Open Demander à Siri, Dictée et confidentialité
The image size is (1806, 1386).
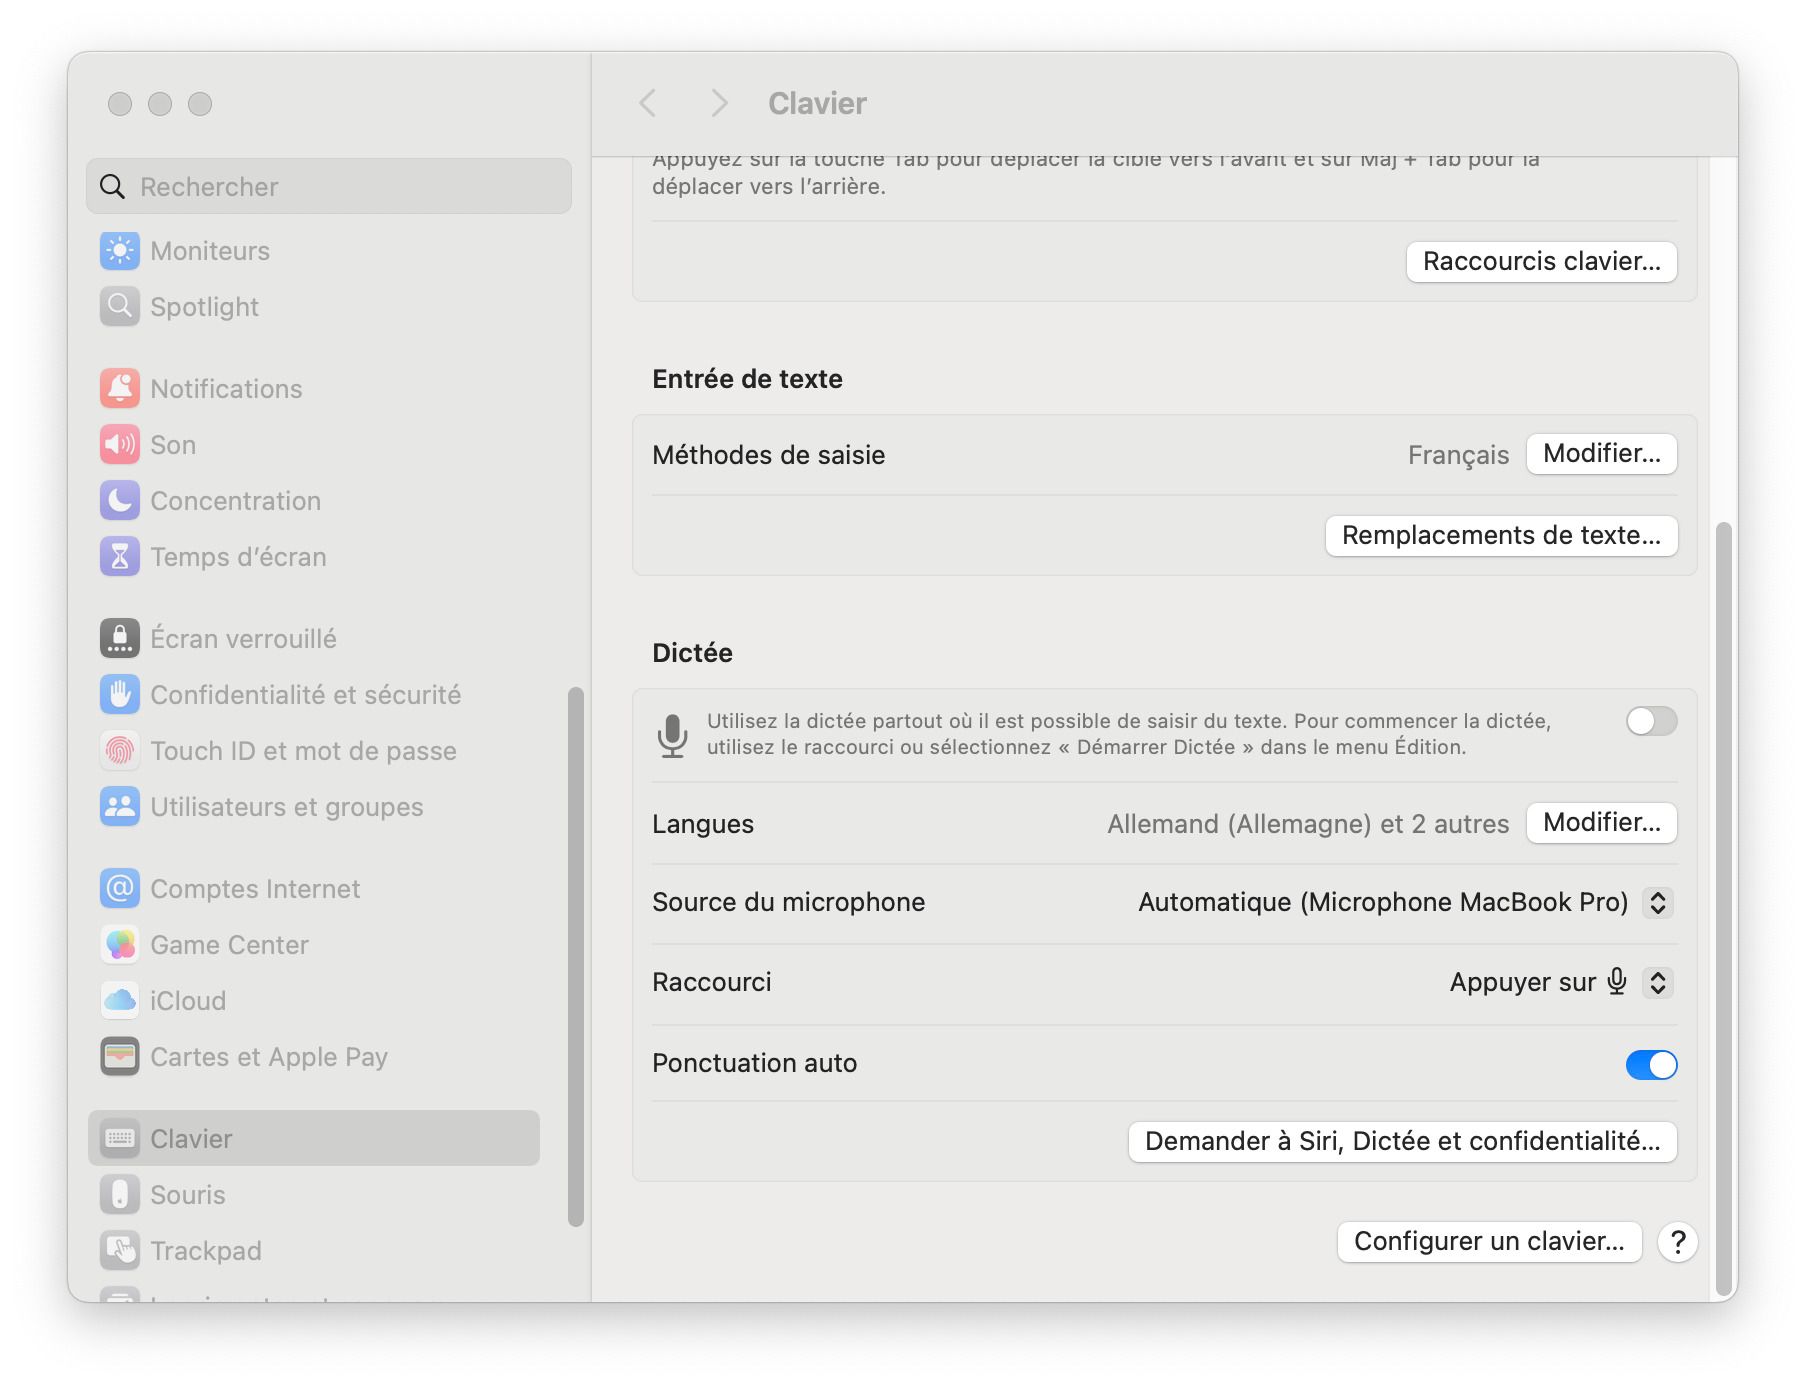pos(1402,1141)
